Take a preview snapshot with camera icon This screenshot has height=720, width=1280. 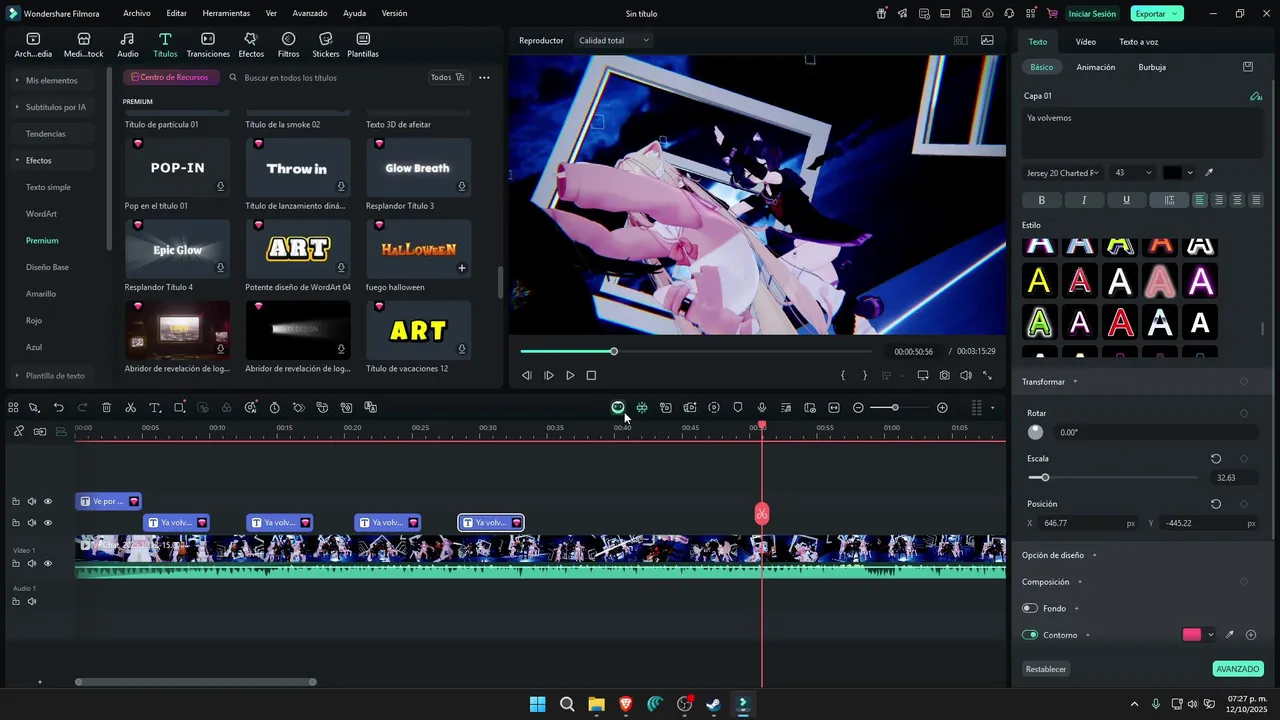(944, 376)
